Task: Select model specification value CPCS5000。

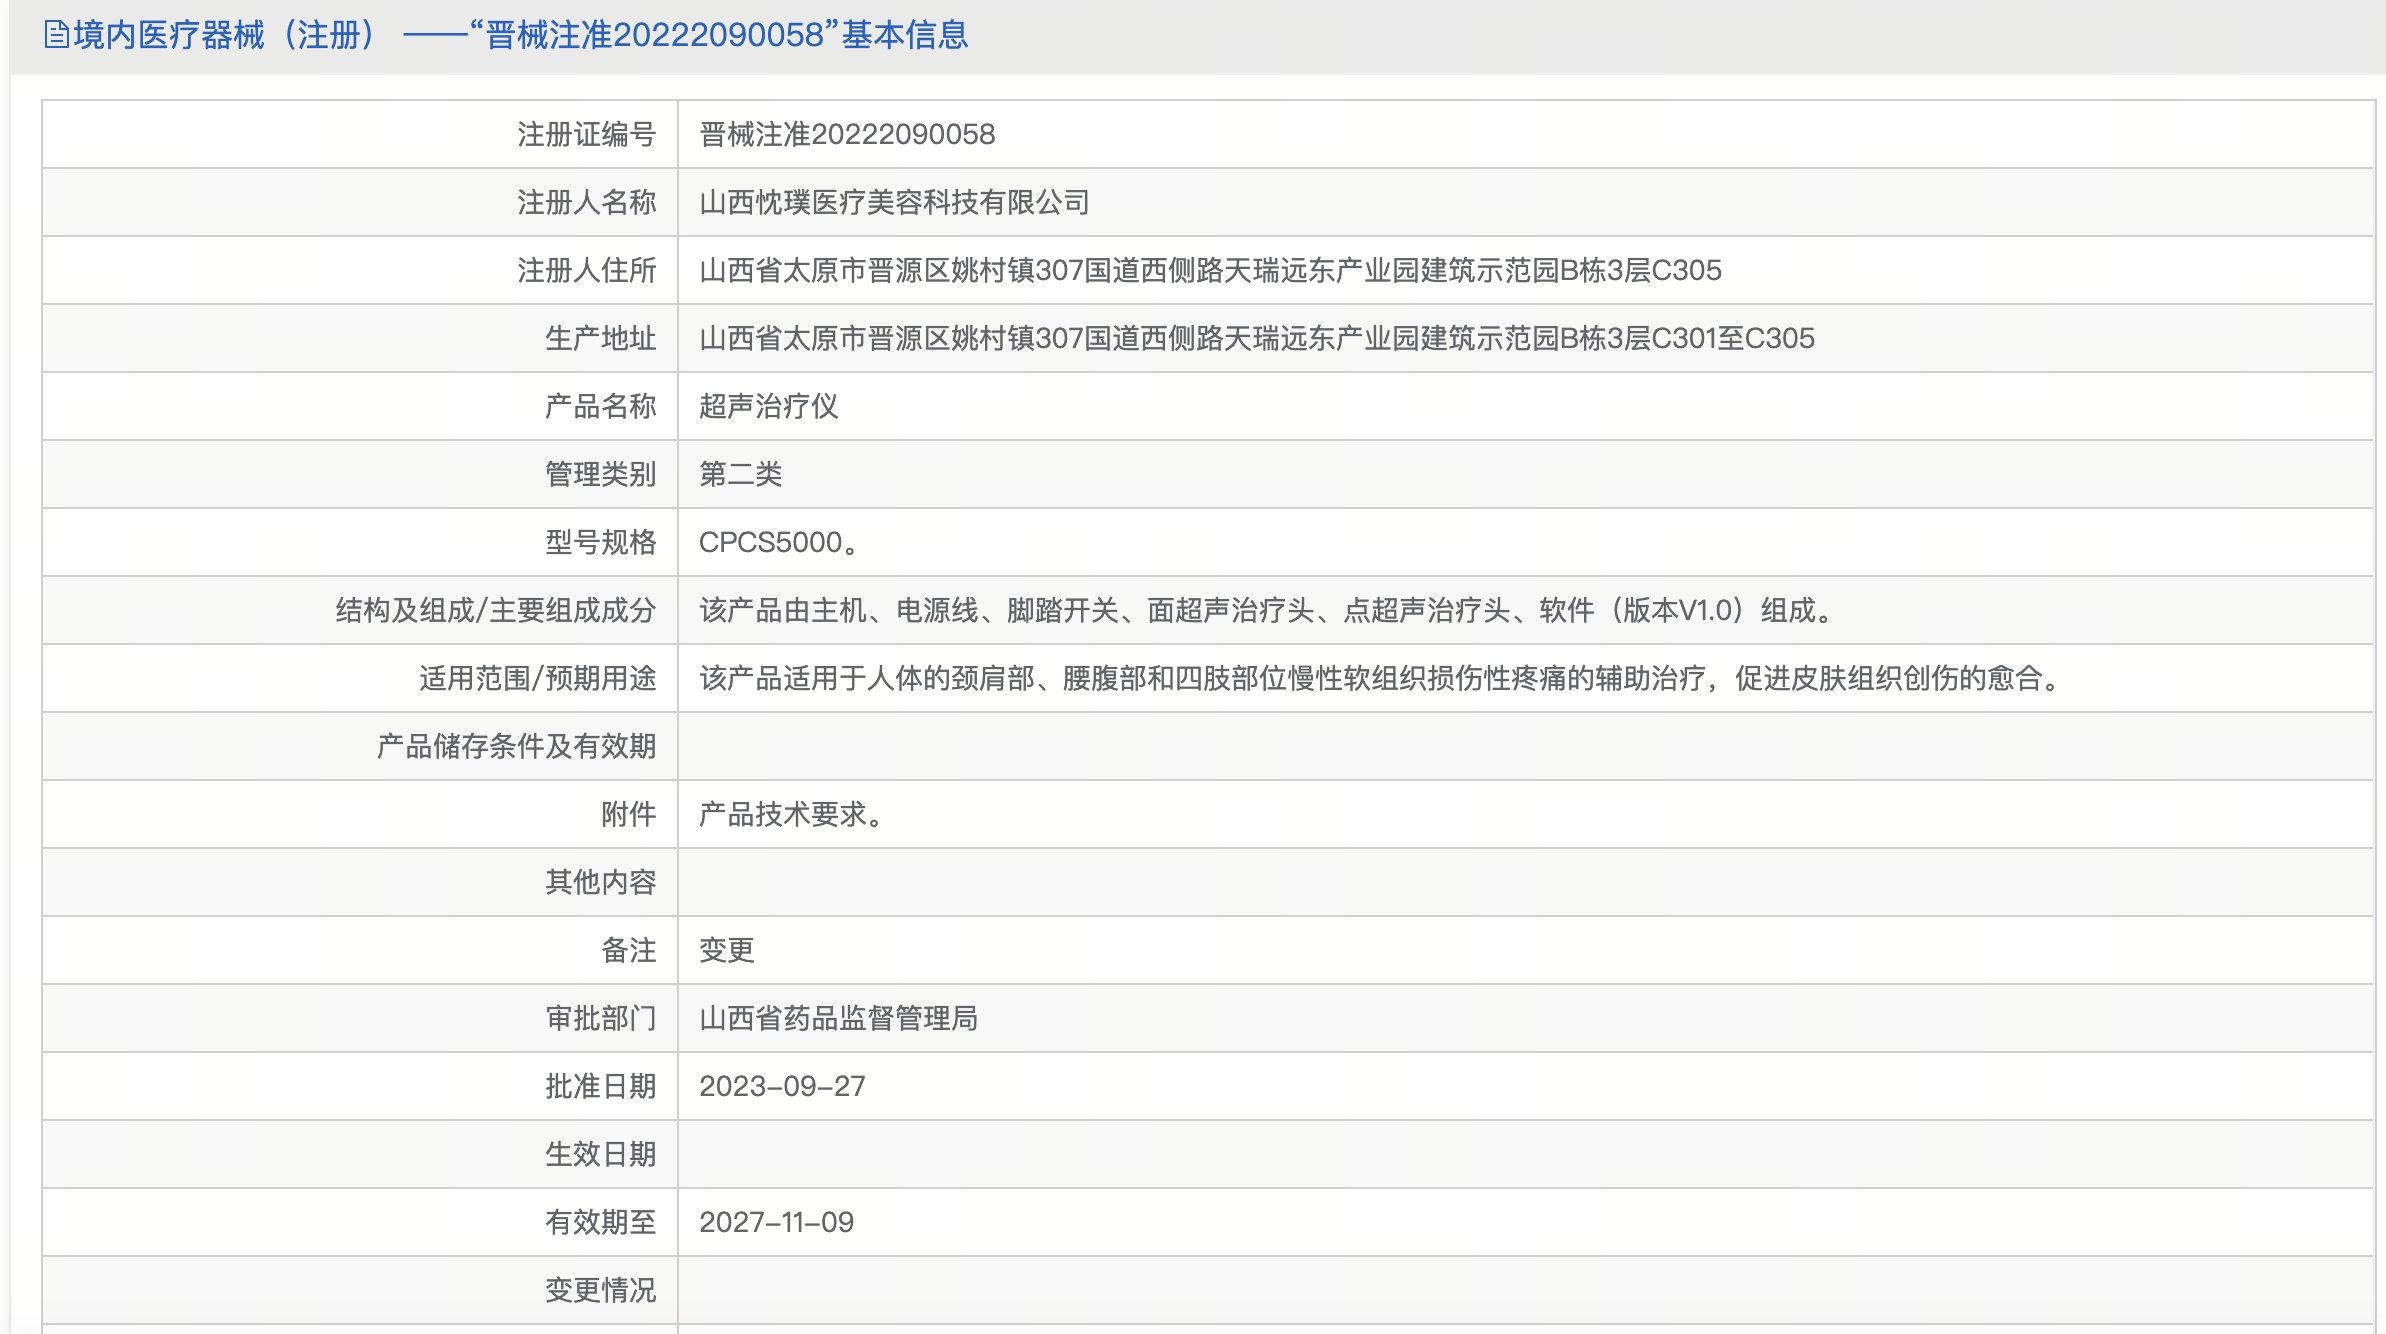Action: click(x=778, y=542)
